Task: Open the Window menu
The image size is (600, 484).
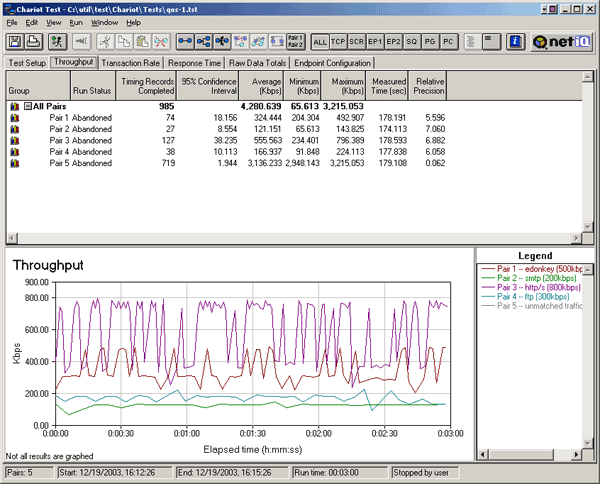Action: point(103,21)
